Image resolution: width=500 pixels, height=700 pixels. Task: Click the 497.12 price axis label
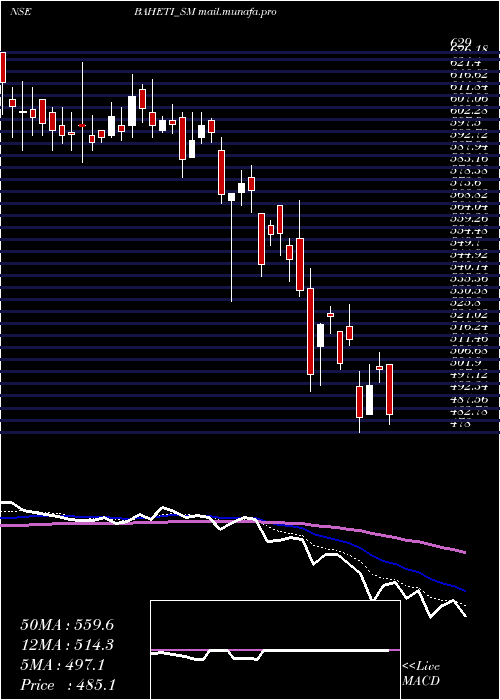469,375
